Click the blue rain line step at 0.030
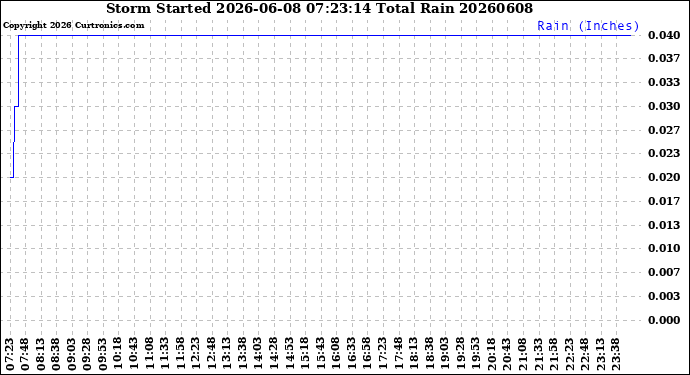Image resolution: width=690 pixels, height=375 pixels. [x=16, y=106]
